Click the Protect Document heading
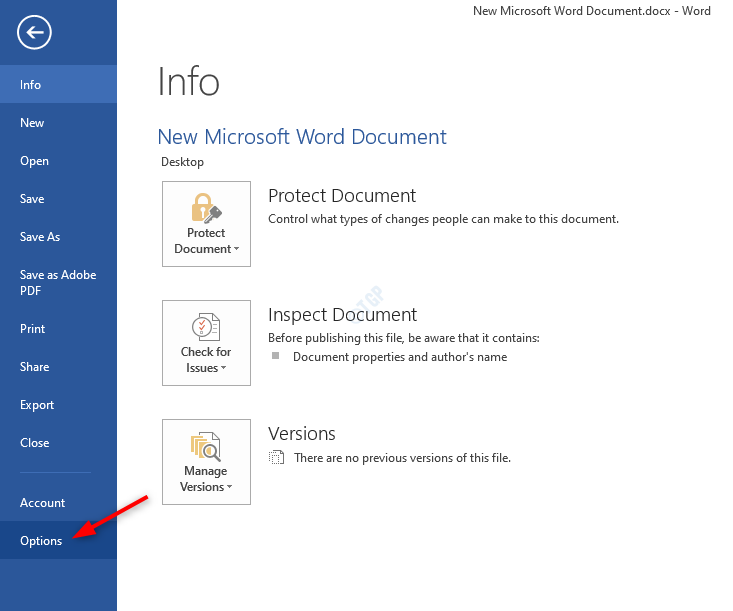Screen dimensions: 733x611 [x=342, y=195]
